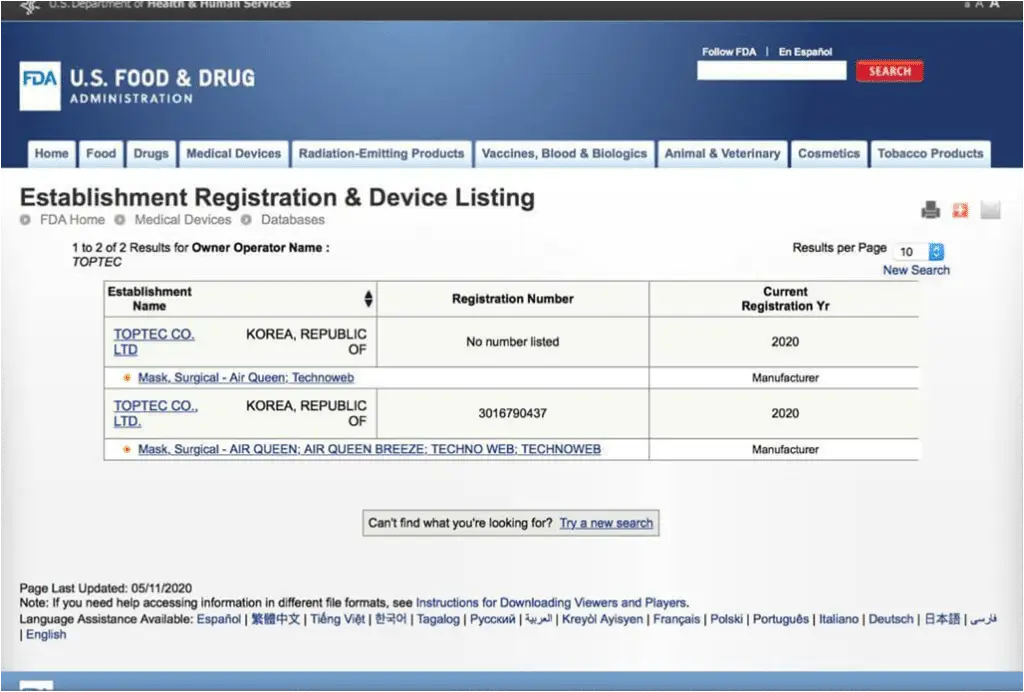Image resolution: width=1024 pixels, height=692 pixels.
Task: Click Databases breadcrumb
Action: click(x=293, y=220)
